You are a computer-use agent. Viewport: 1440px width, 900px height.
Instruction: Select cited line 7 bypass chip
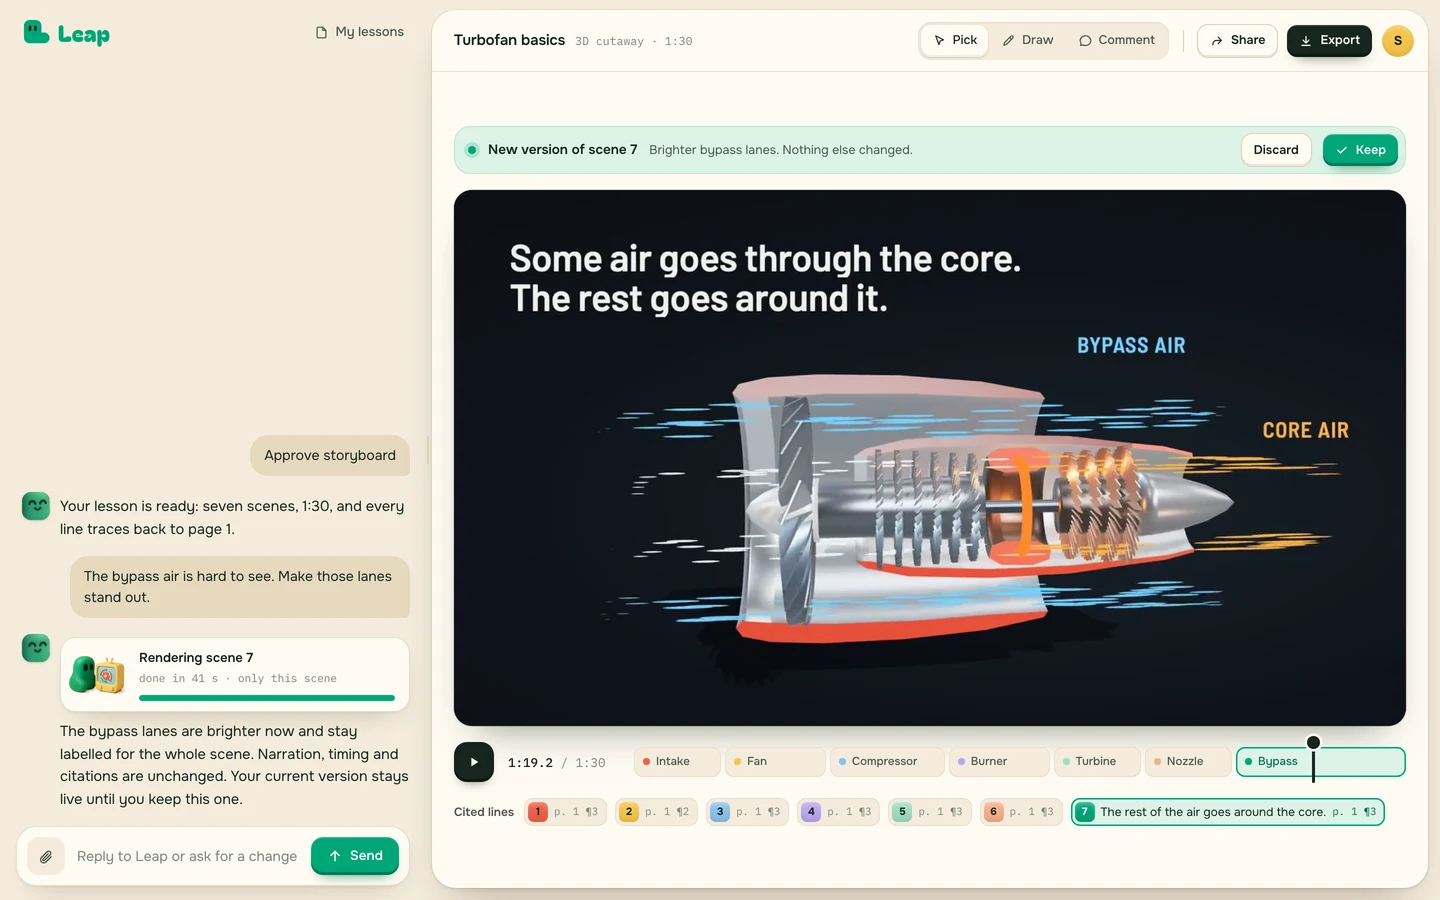[x=1228, y=812]
